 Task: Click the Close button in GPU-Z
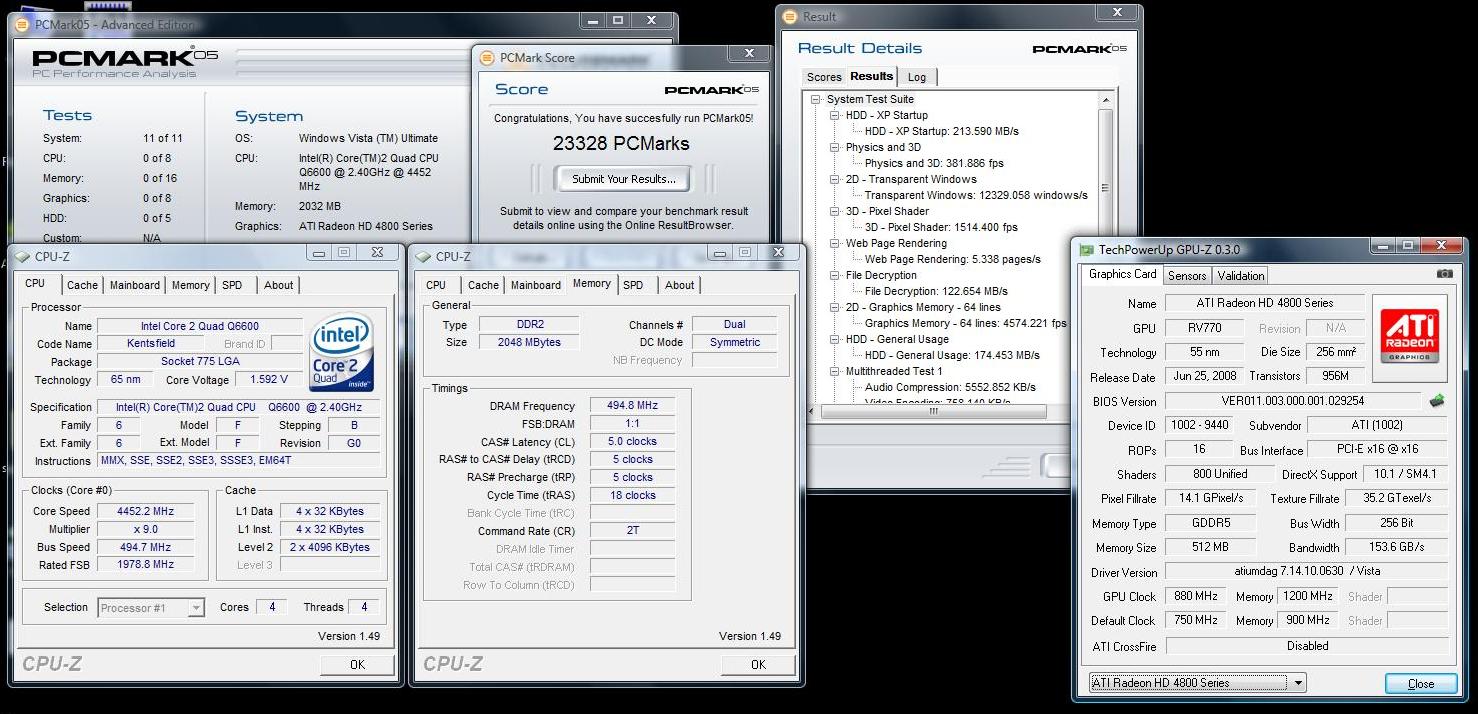[x=1420, y=684]
